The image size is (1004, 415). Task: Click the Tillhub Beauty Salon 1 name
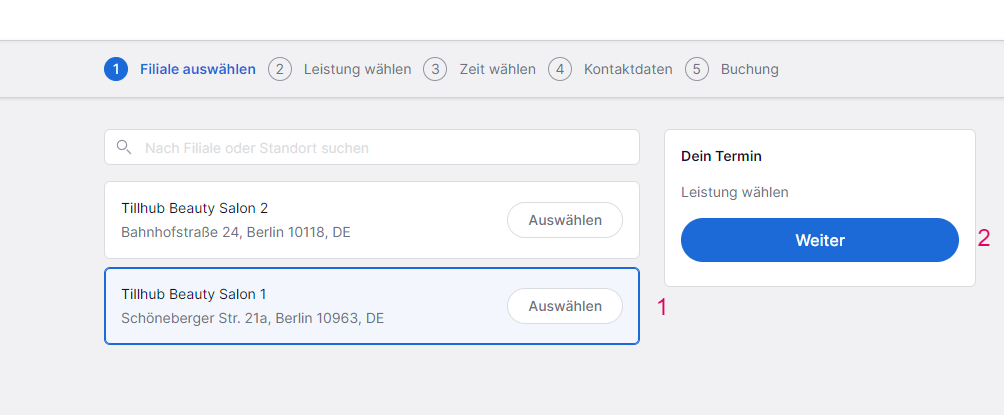[193, 294]
